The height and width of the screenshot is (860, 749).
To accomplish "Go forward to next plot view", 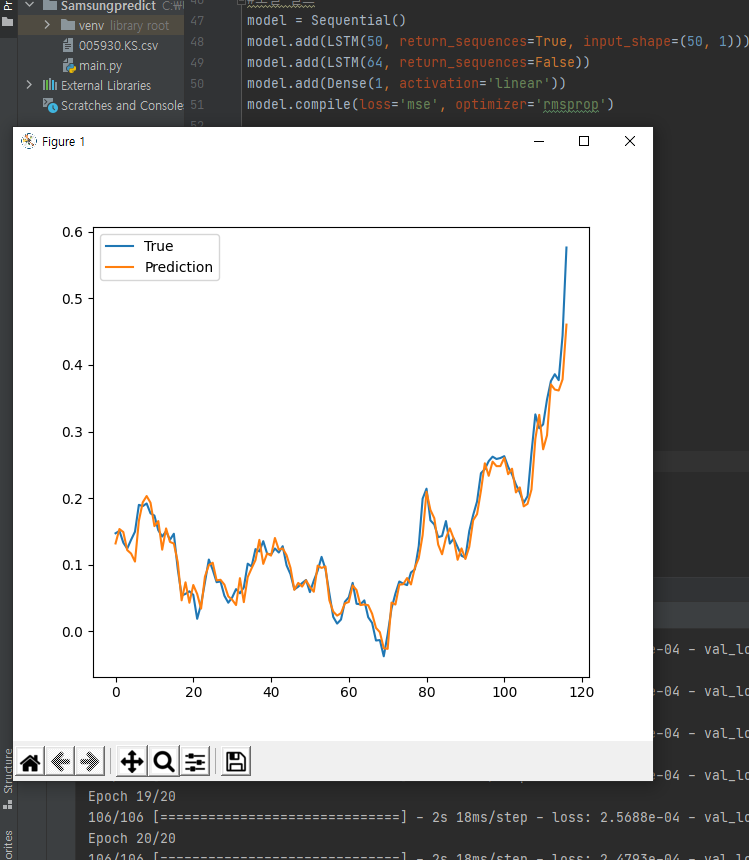I will coord(89,761).
